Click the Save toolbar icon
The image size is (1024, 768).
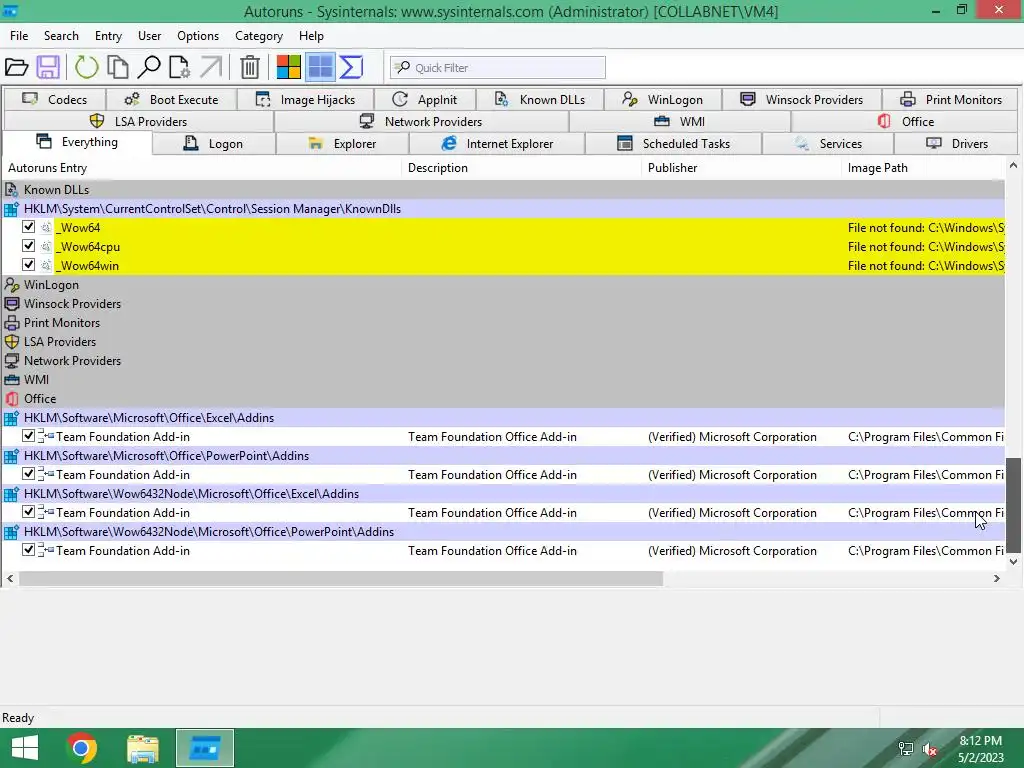[x=48, y=67]
